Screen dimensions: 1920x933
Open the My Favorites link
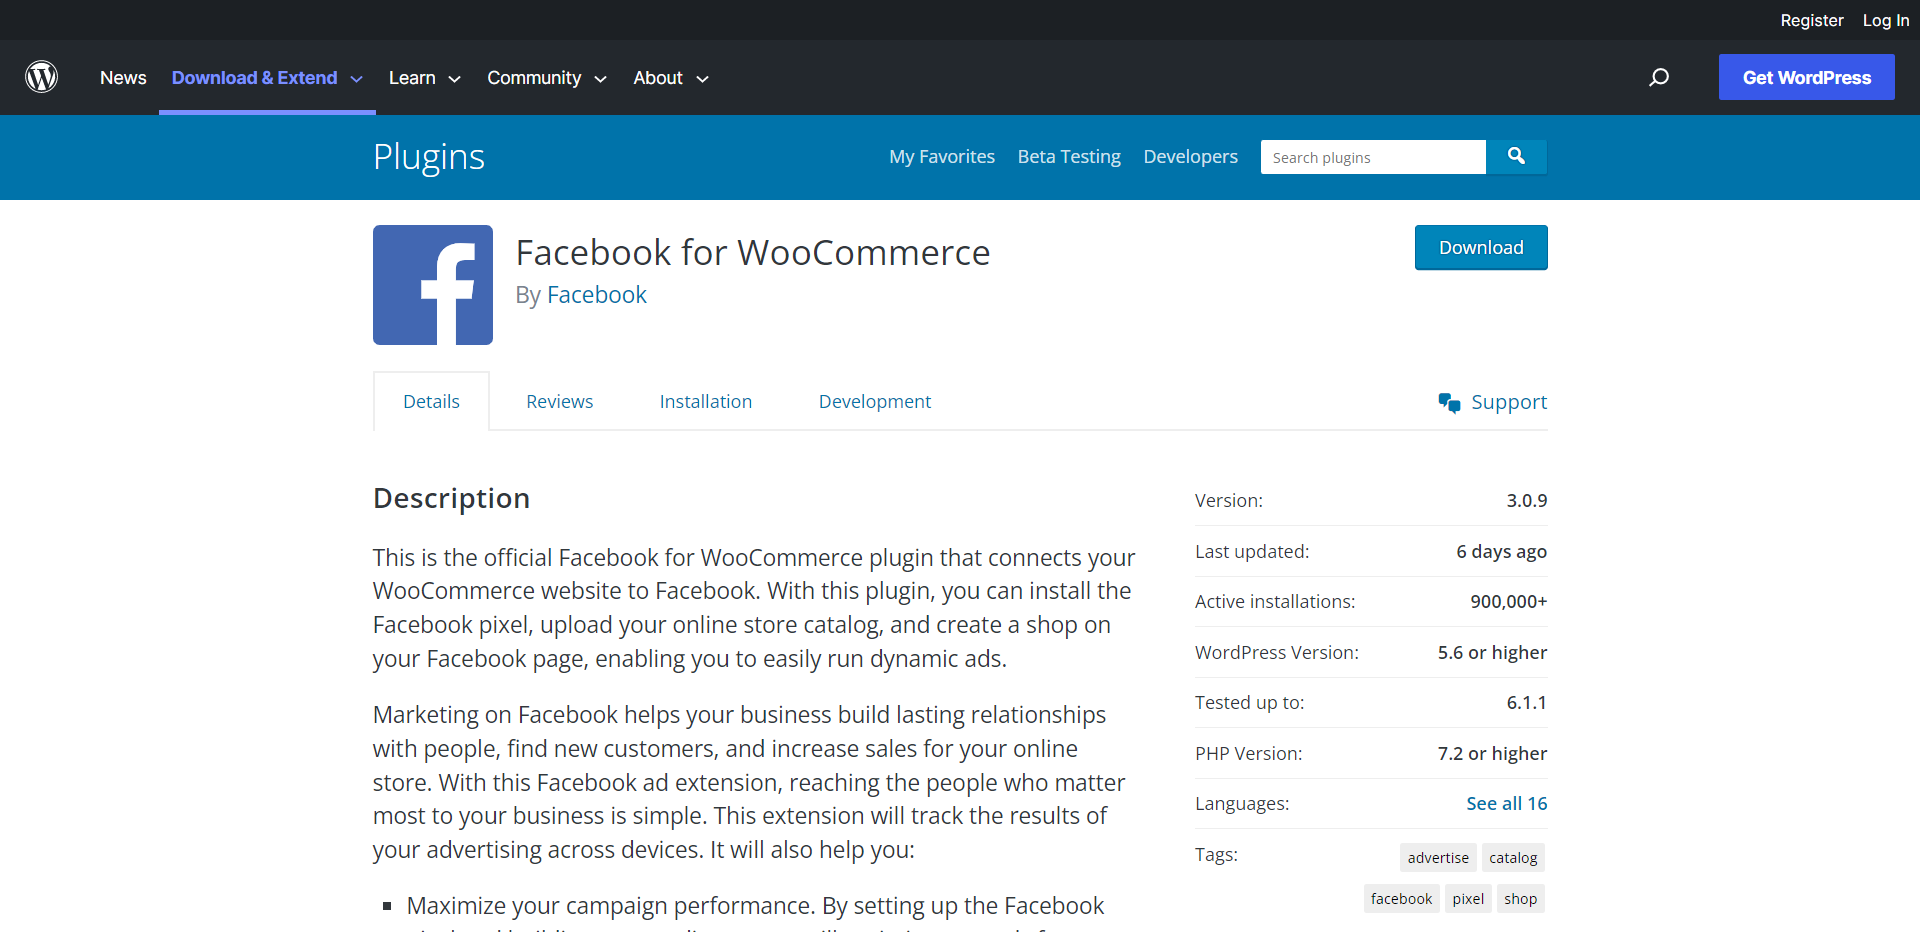[942, 157]
